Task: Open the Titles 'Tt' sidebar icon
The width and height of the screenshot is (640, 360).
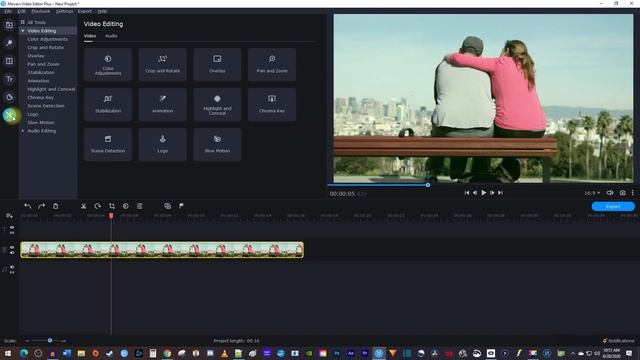Action: pos(9,79)
